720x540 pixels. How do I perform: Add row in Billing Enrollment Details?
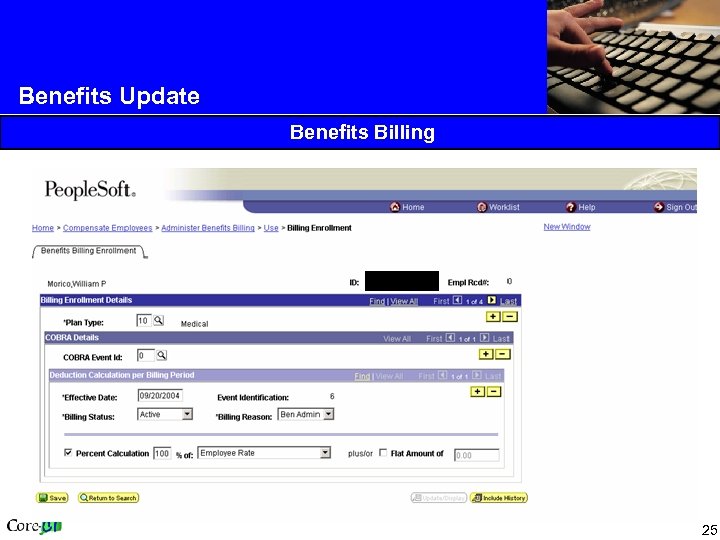coord(493,316)
